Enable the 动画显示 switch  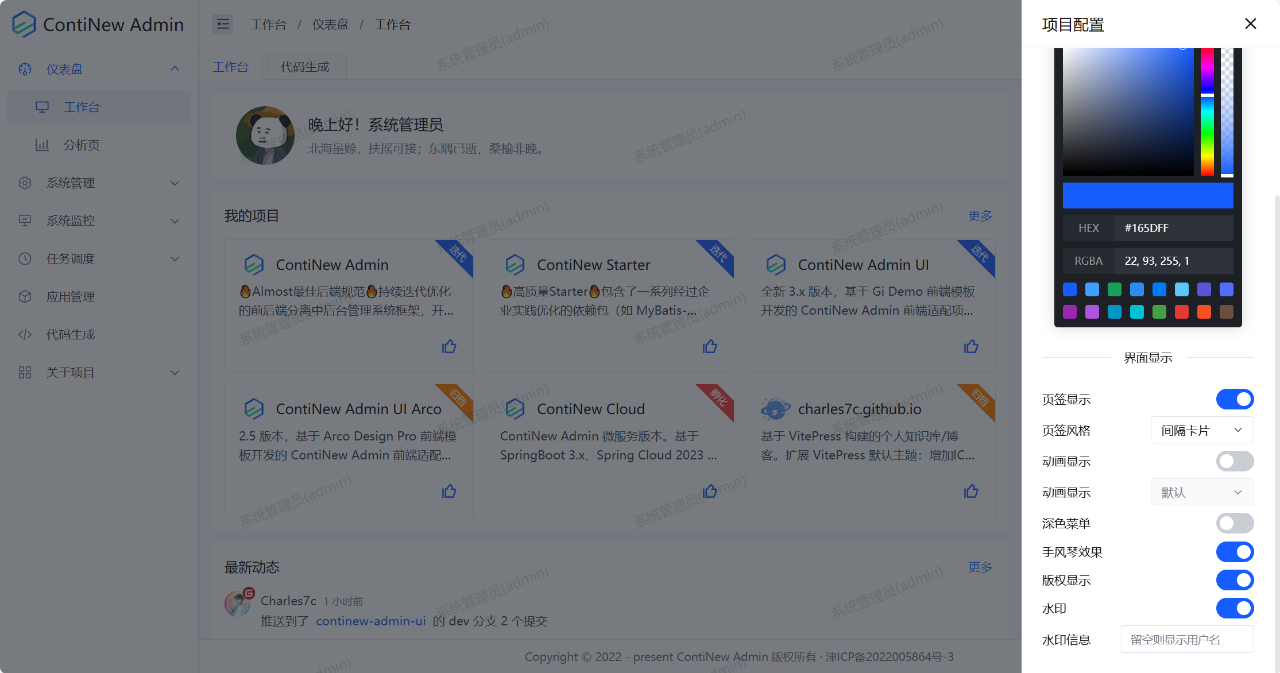1235,462
